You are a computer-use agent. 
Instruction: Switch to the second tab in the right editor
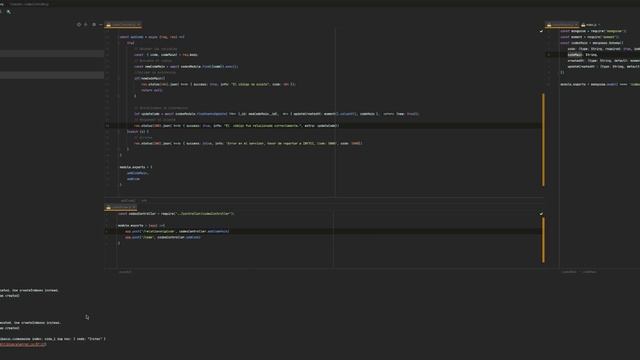[590, 25]
